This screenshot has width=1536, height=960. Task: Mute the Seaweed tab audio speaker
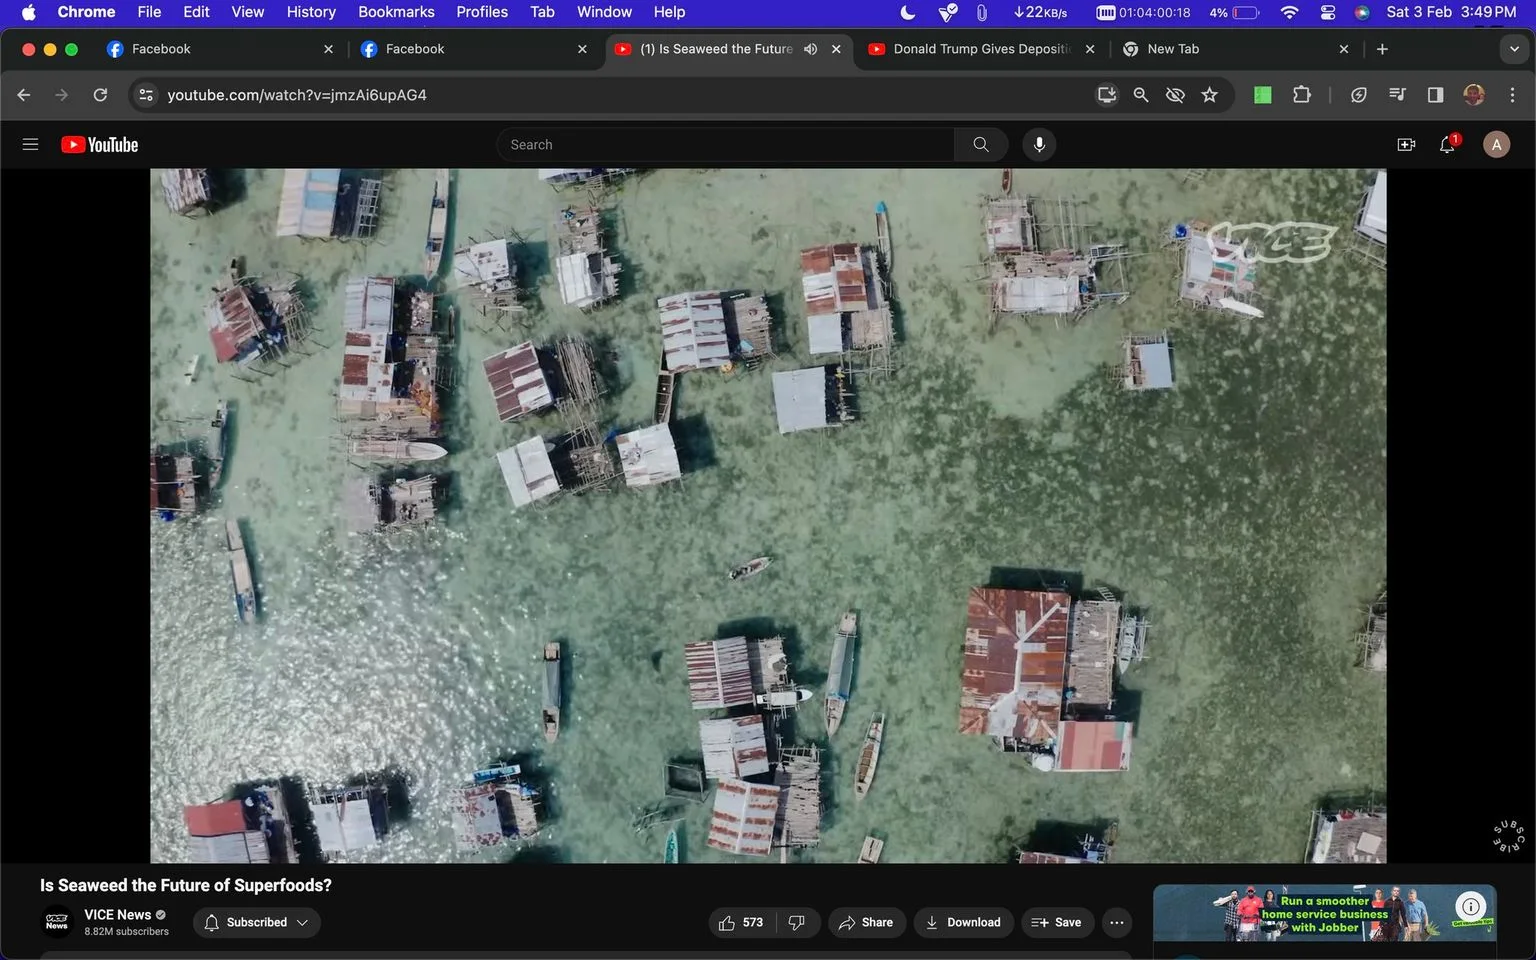811,49
